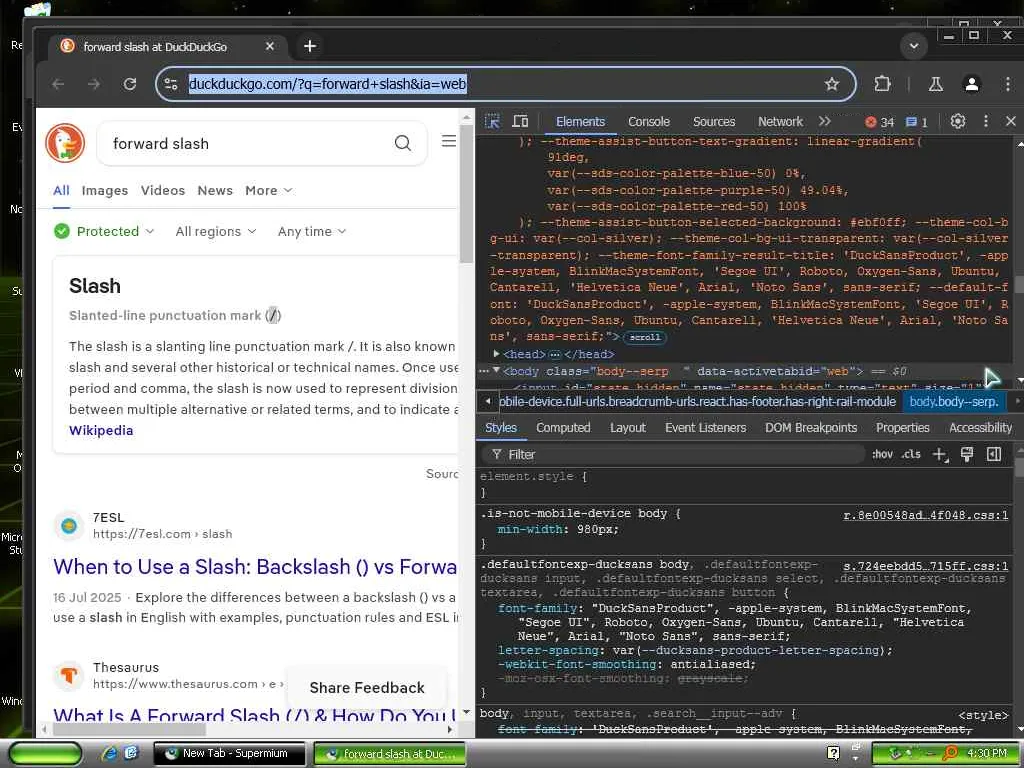Open the Event Listeners tab
Screen dimensions: 1024x768
tap(705, 428)
